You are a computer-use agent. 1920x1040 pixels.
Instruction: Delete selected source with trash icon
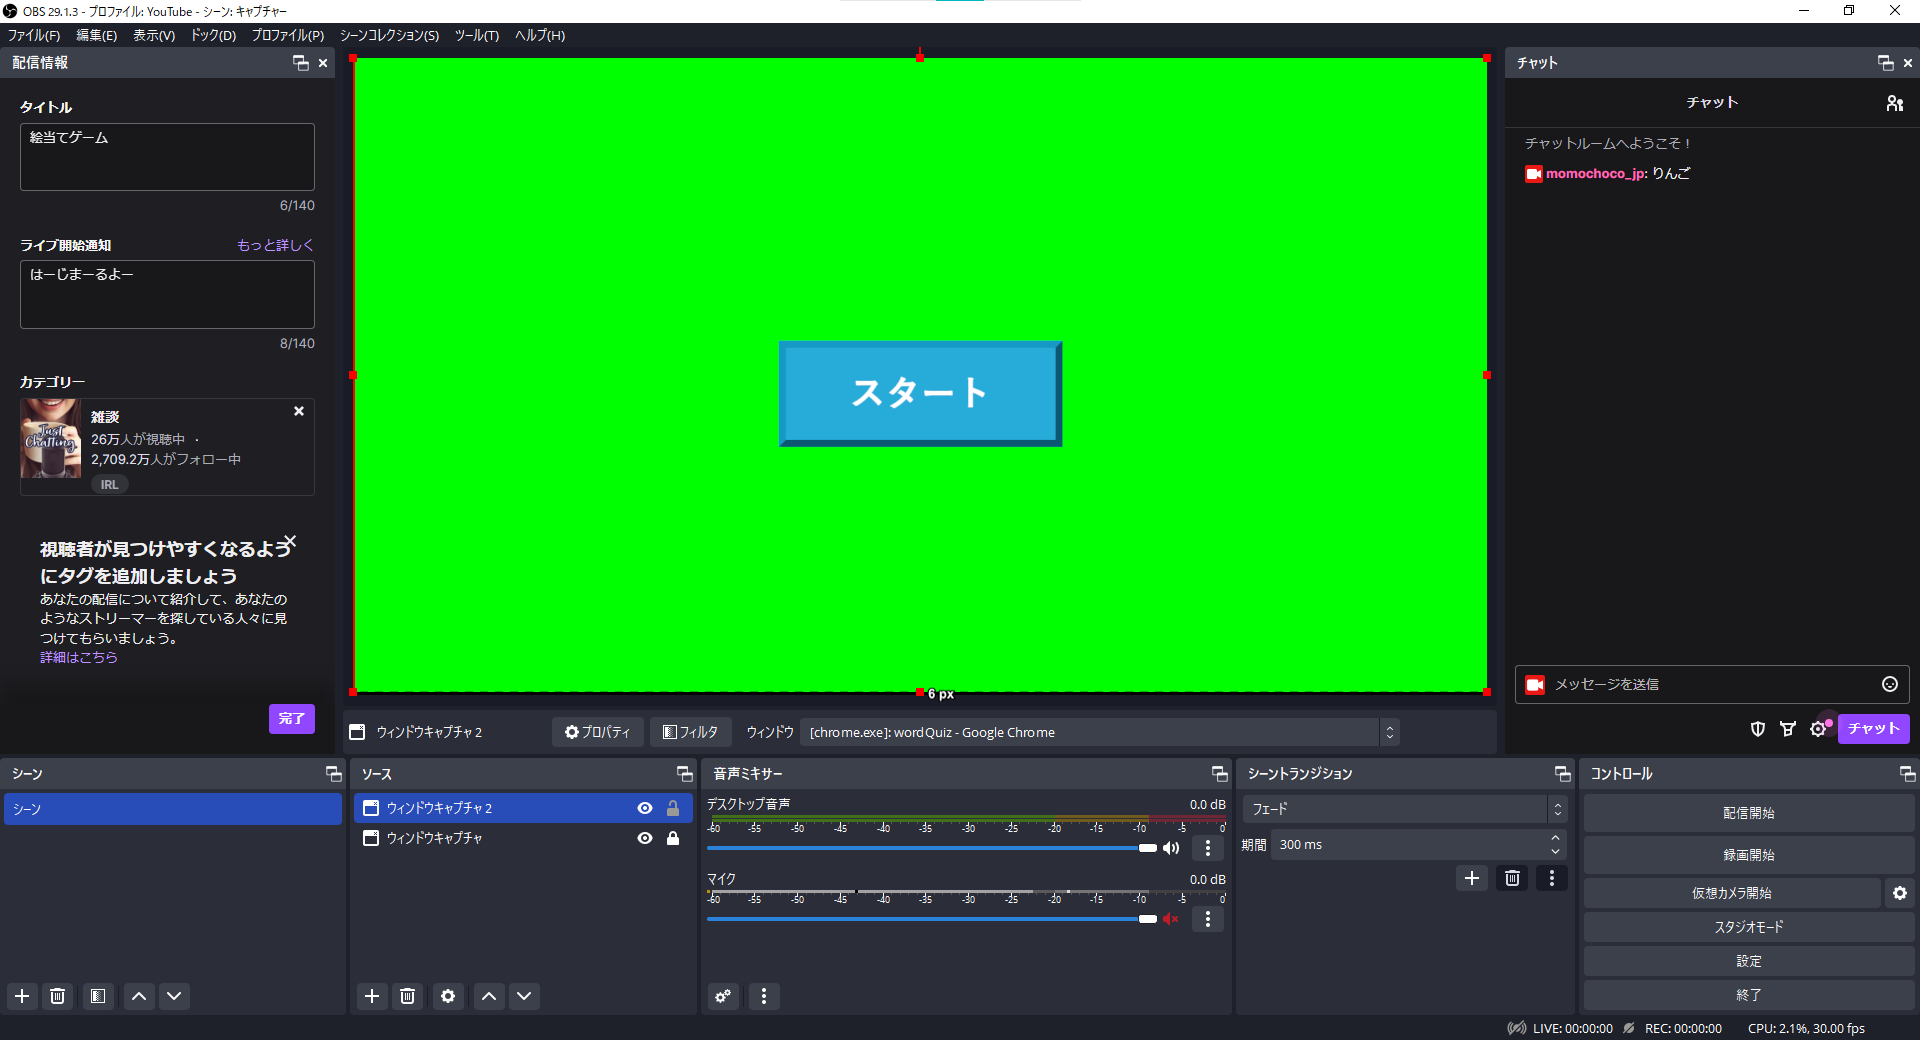coord(408,996)
